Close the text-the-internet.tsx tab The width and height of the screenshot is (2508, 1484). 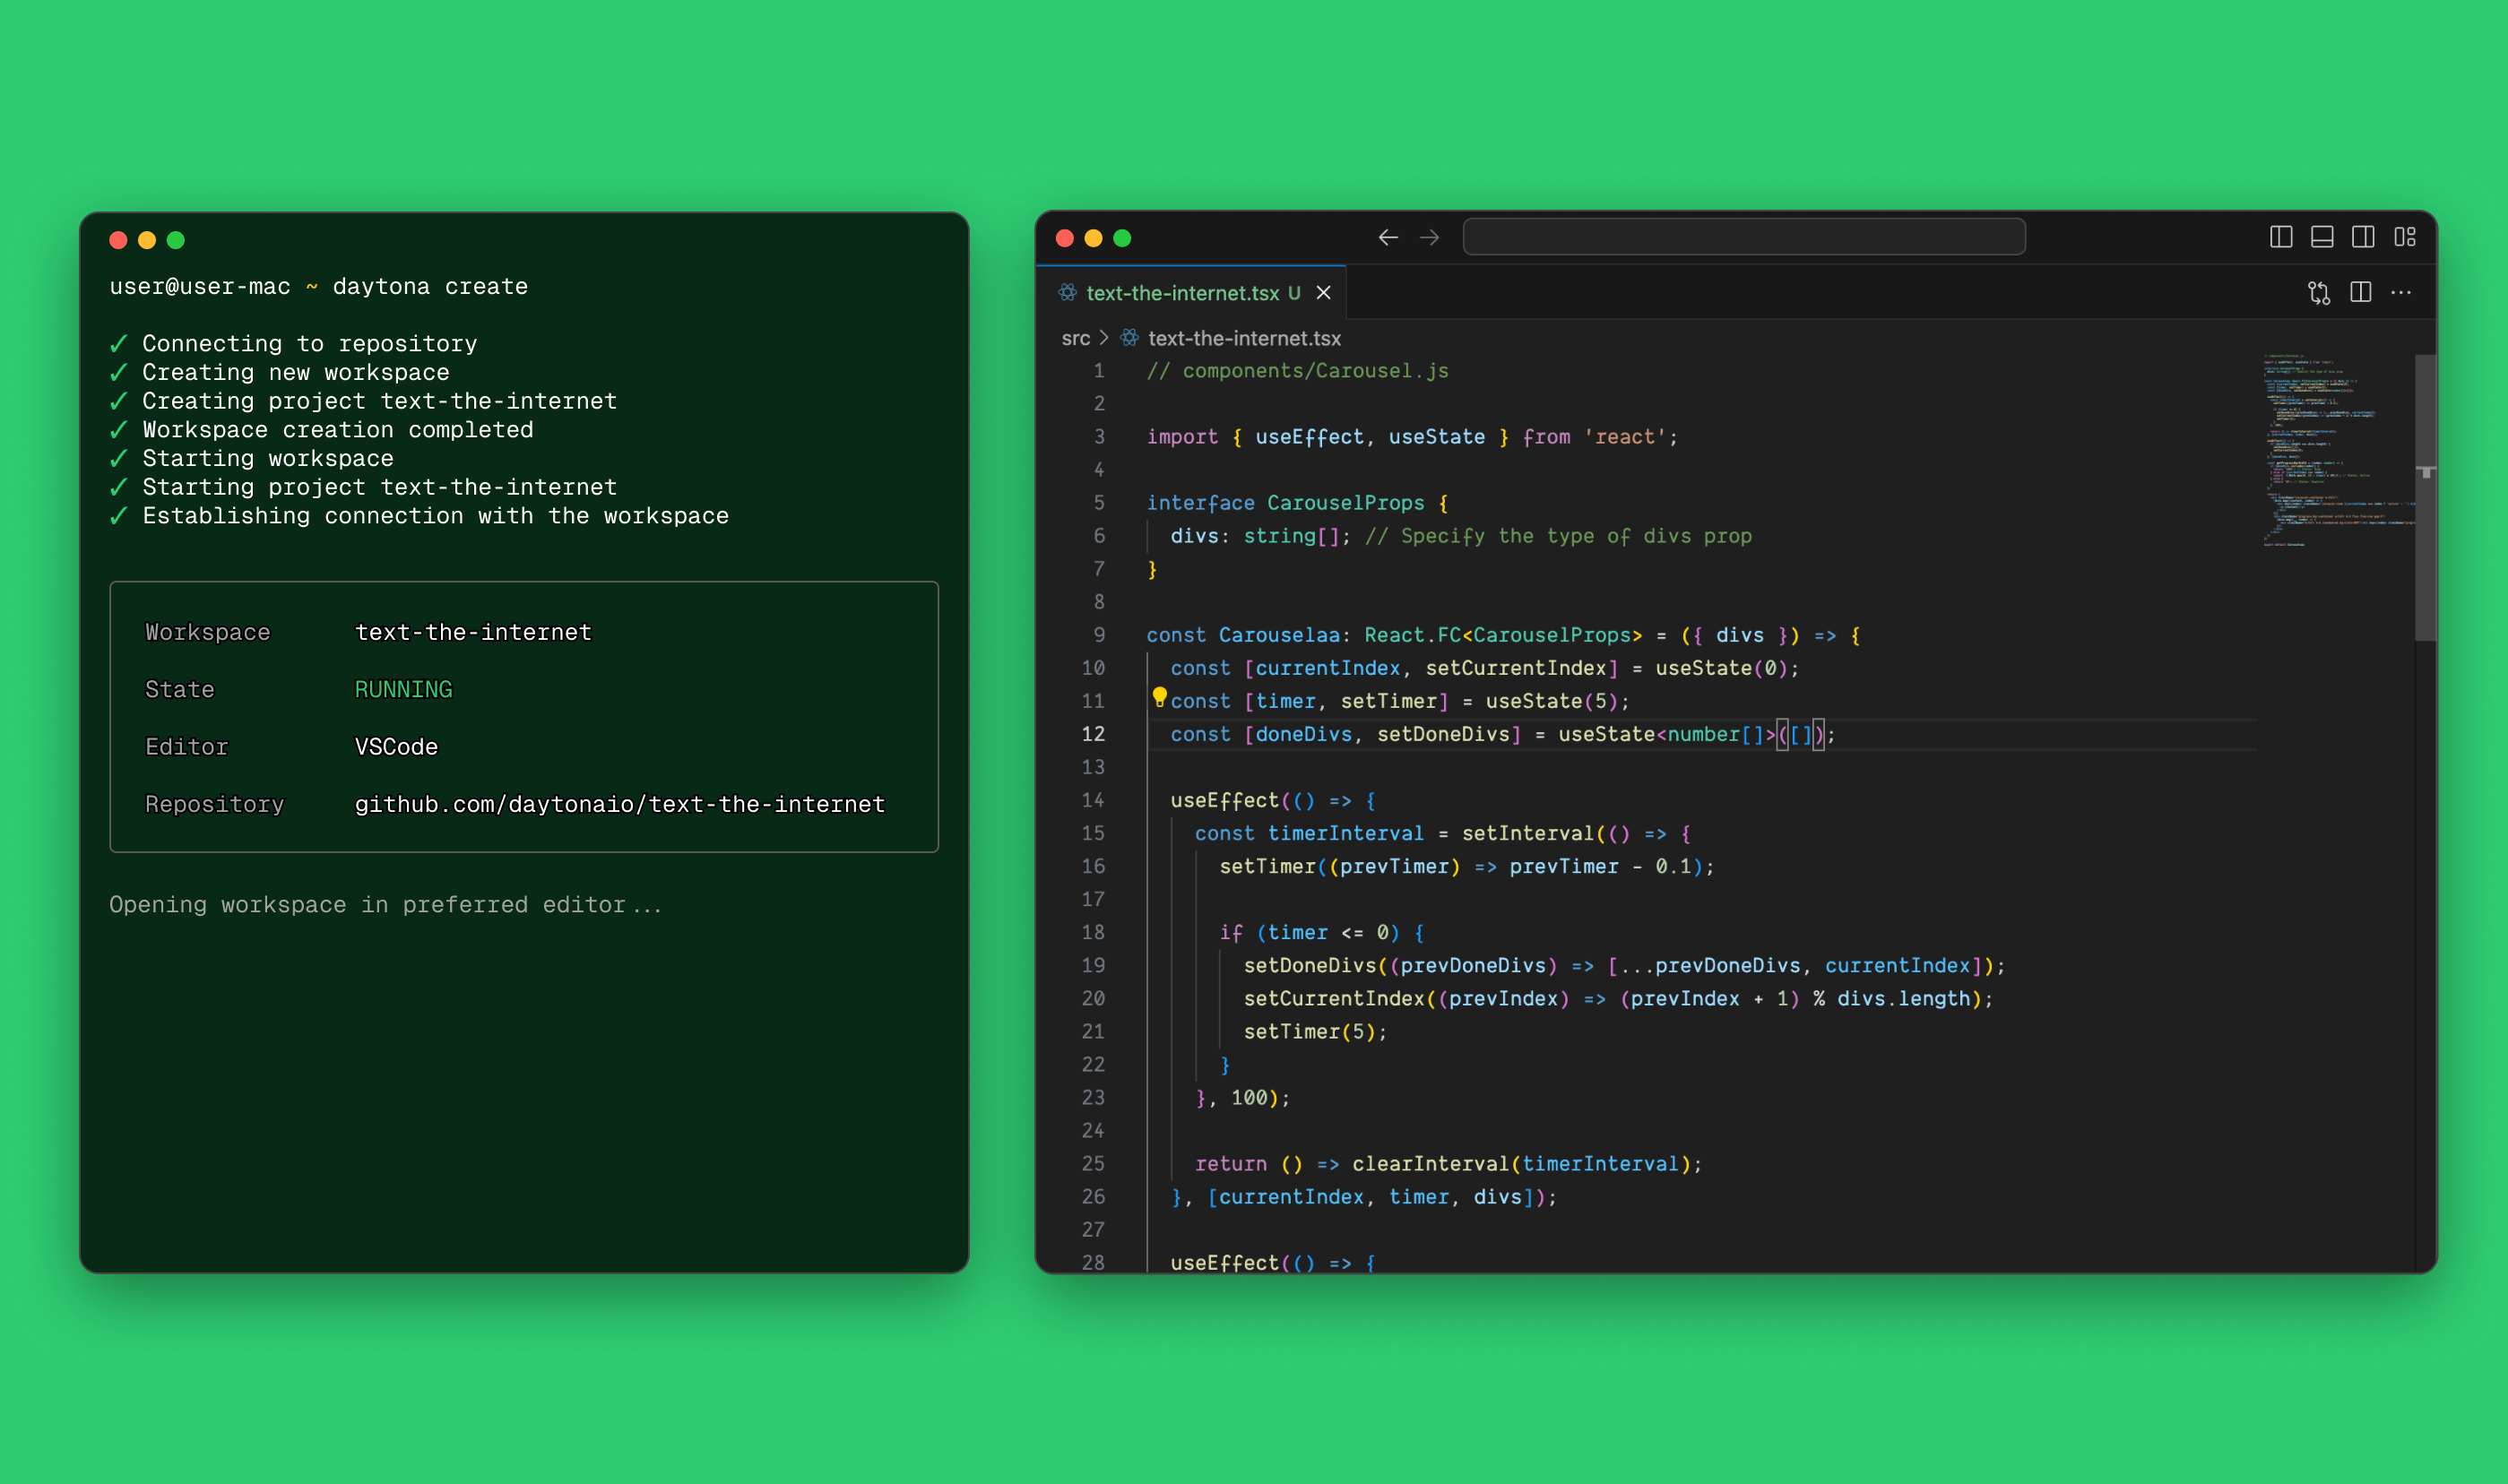1323,293
